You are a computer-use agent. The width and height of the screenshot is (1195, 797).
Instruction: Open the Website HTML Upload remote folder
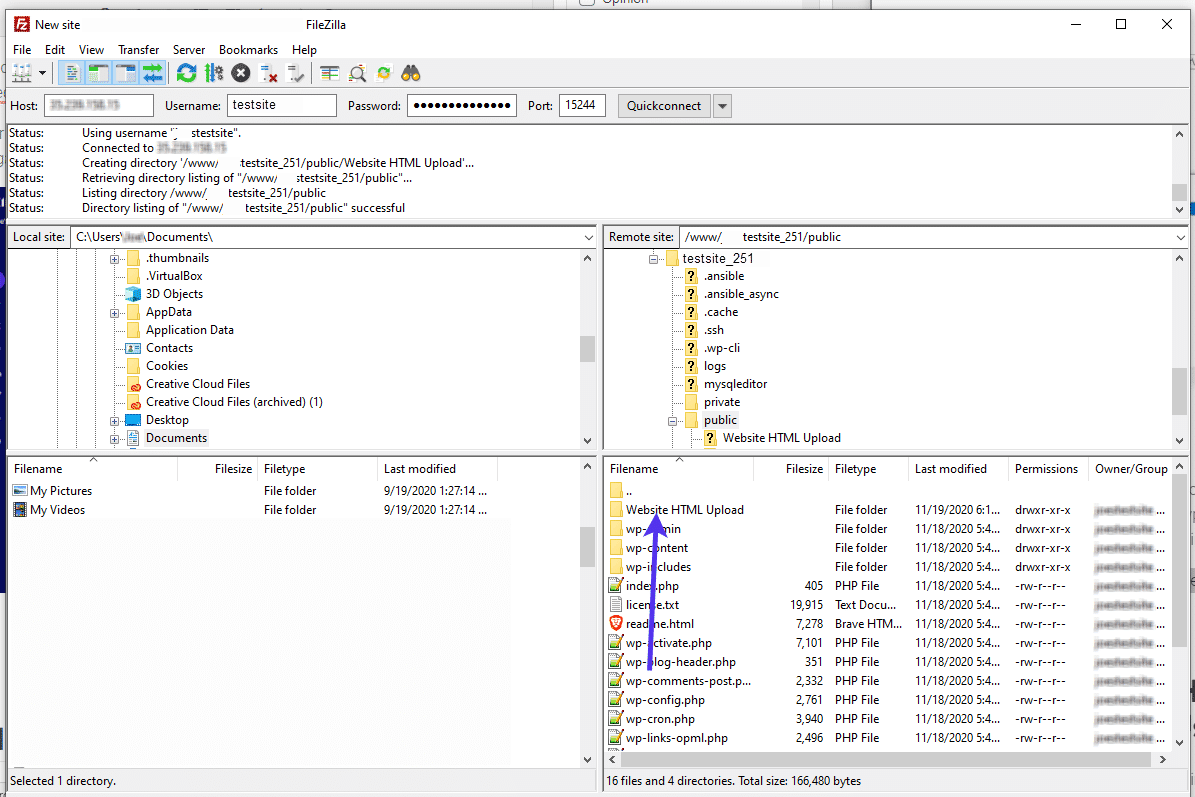tap(685, 509)
